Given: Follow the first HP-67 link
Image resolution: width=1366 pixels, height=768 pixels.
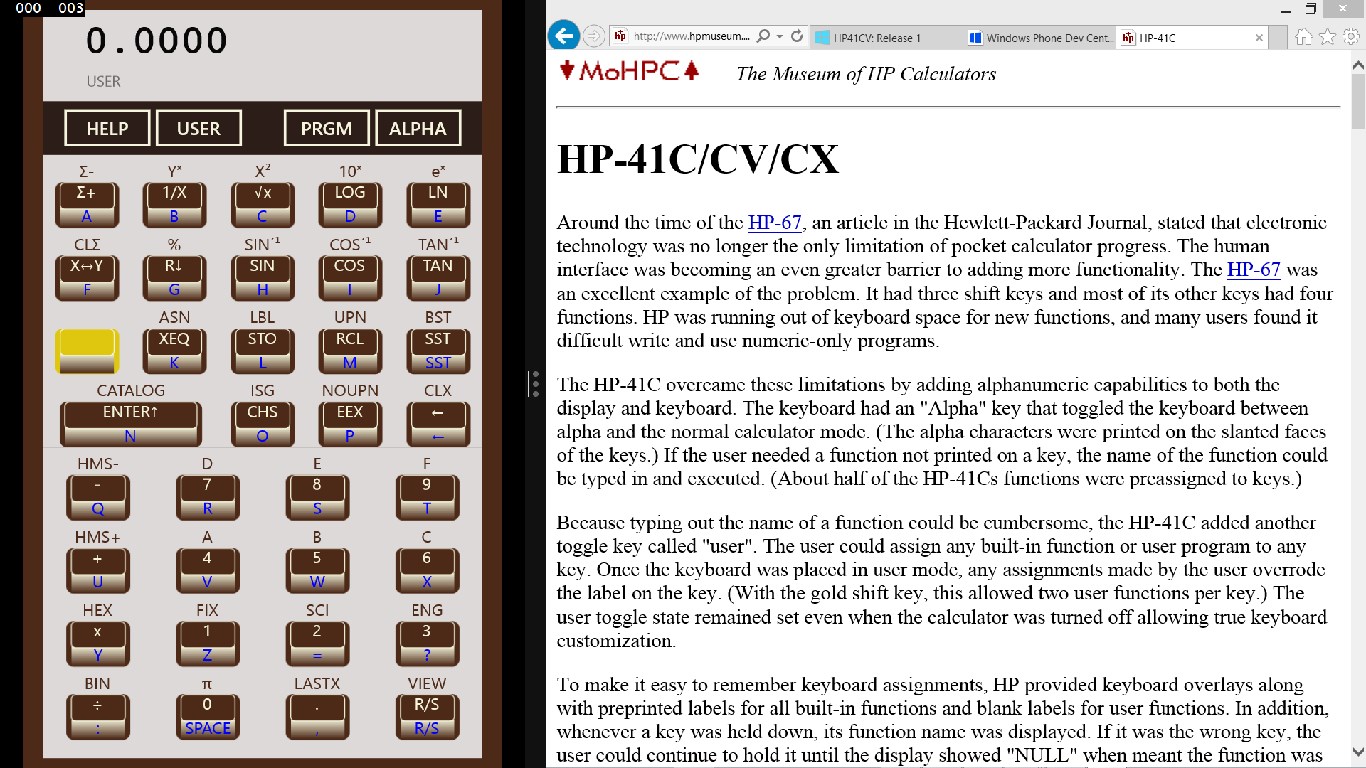Looking at the screenshot, I should pos(774,222).
